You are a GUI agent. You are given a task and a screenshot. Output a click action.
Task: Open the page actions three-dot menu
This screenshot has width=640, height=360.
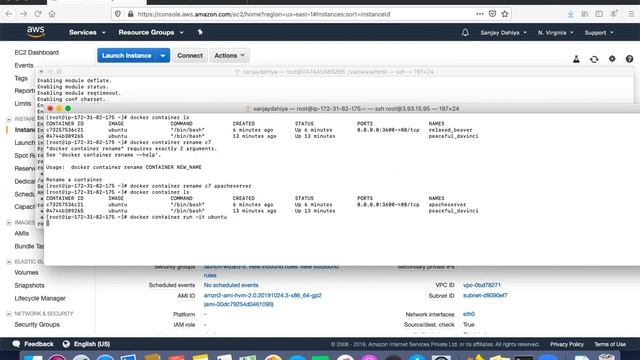(480, 14)
